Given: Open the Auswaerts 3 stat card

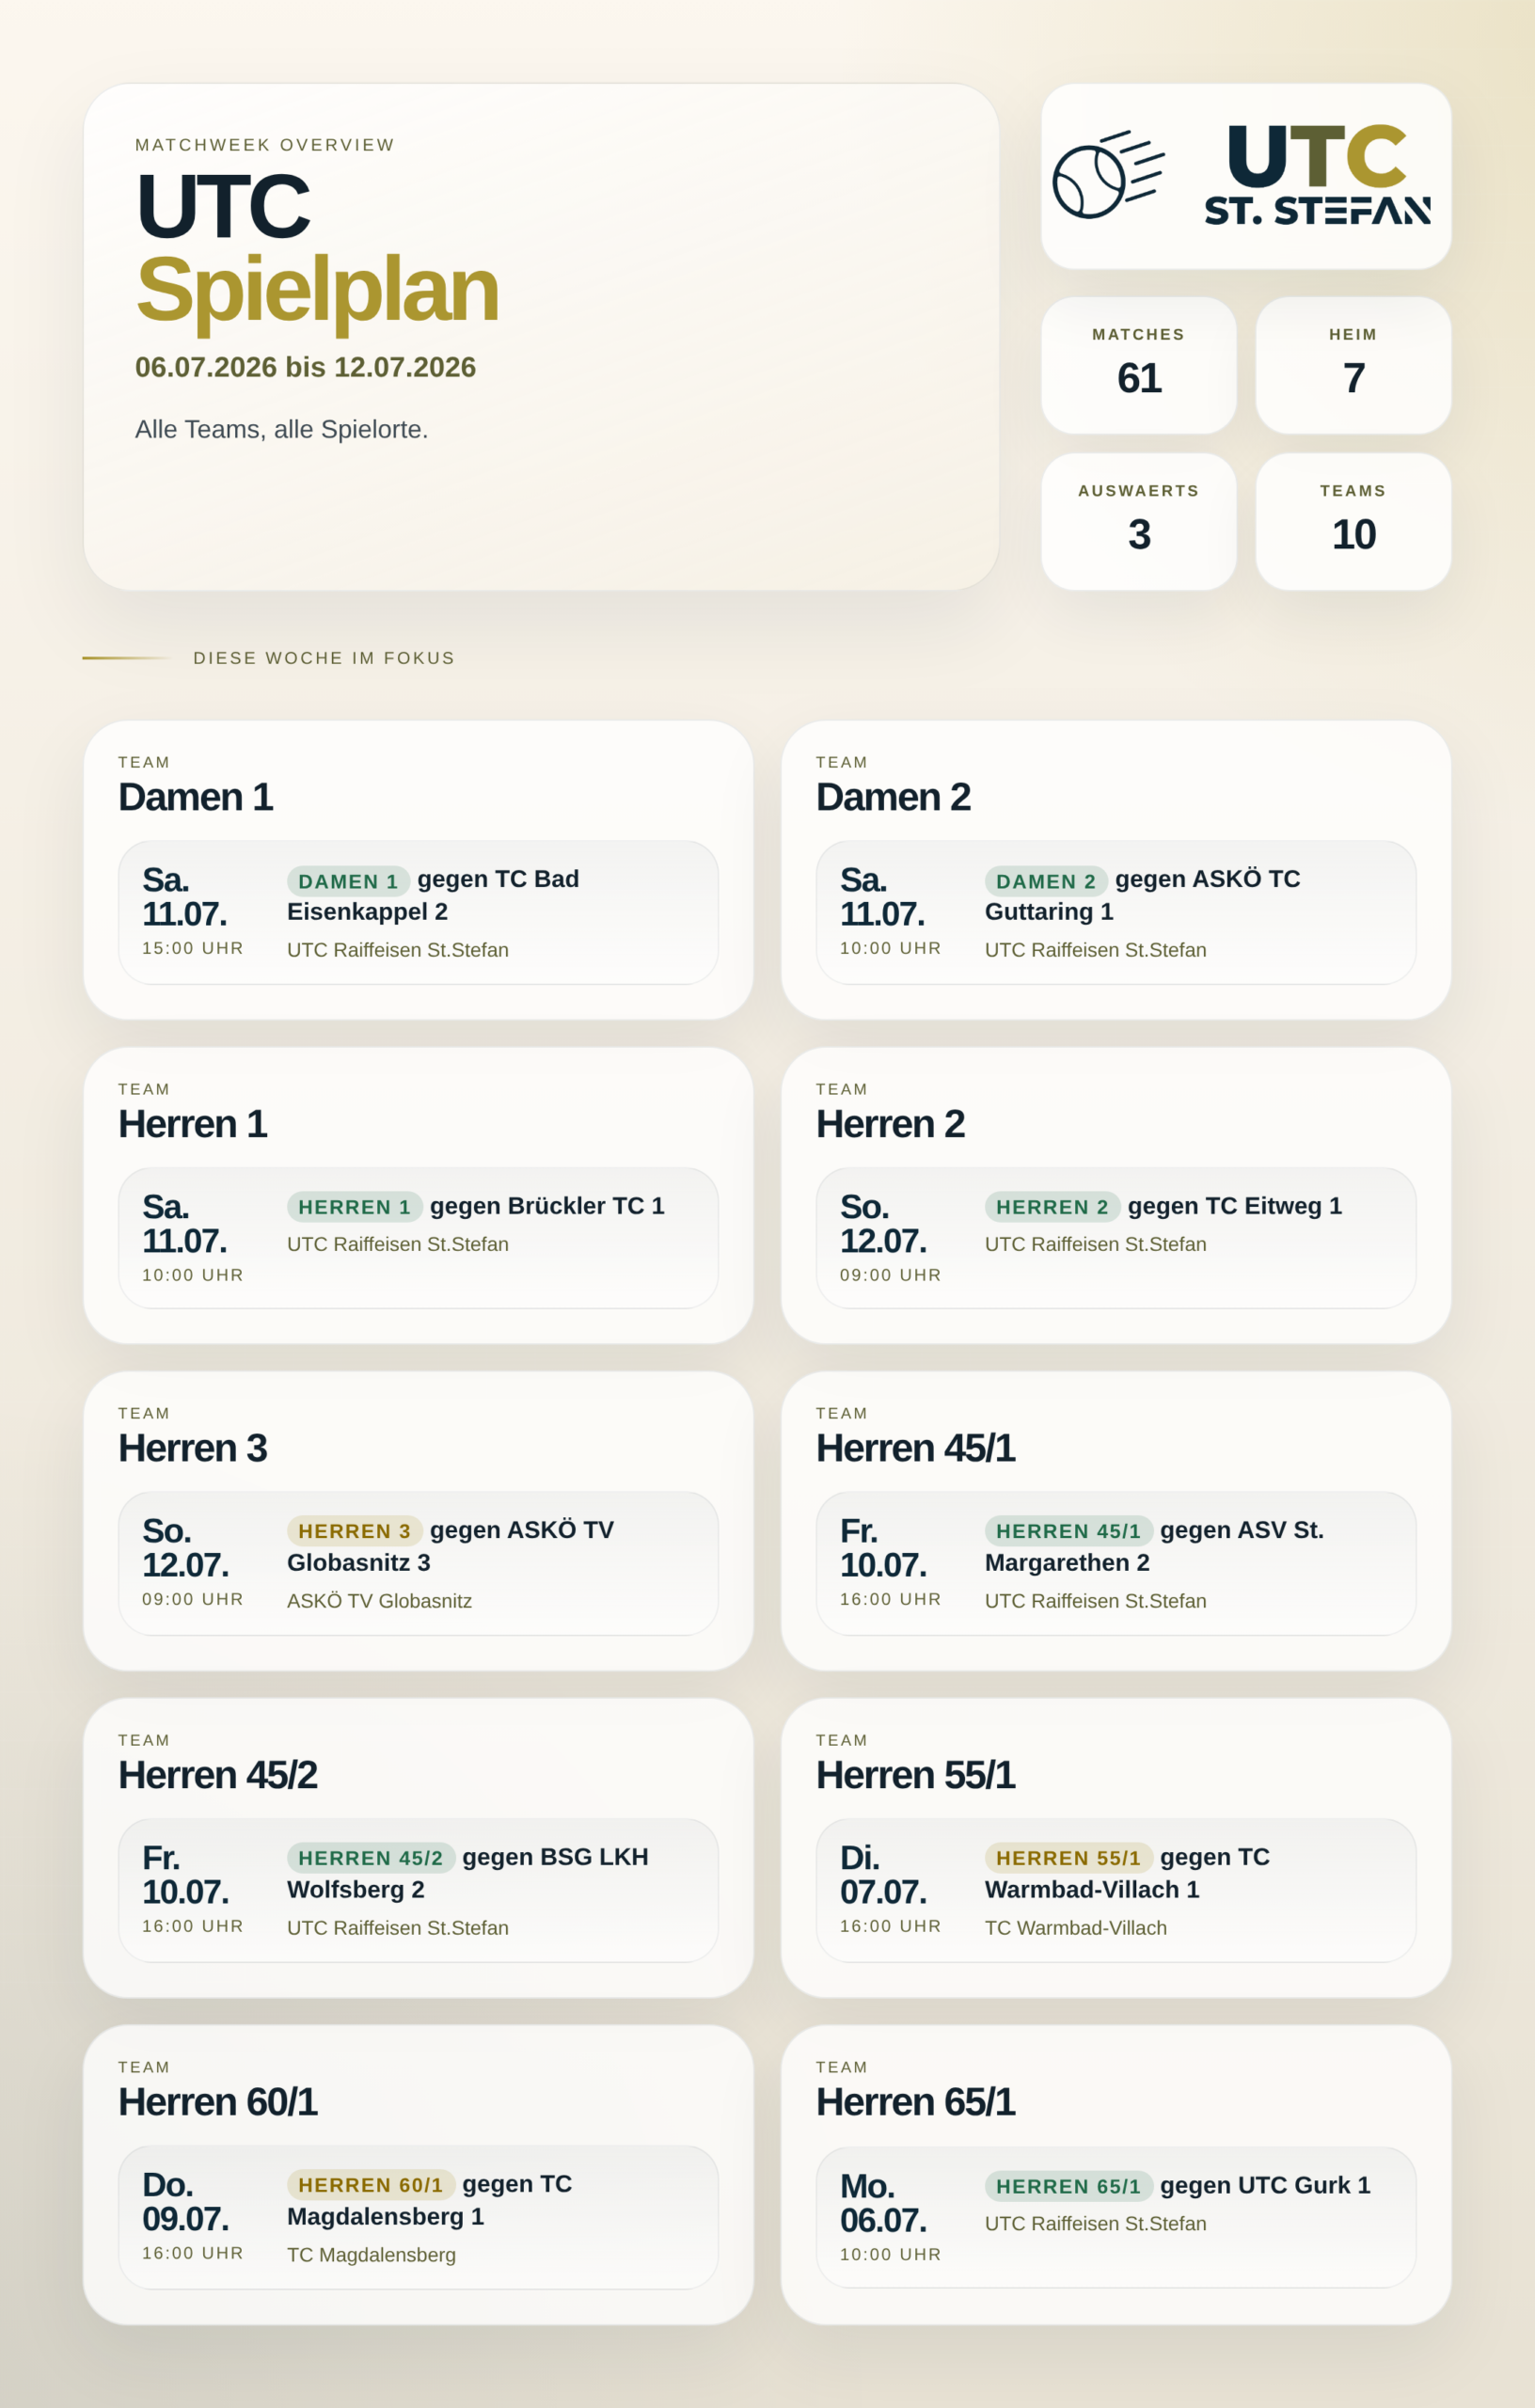Looking at the screenshot, I should pos(1139,521).
